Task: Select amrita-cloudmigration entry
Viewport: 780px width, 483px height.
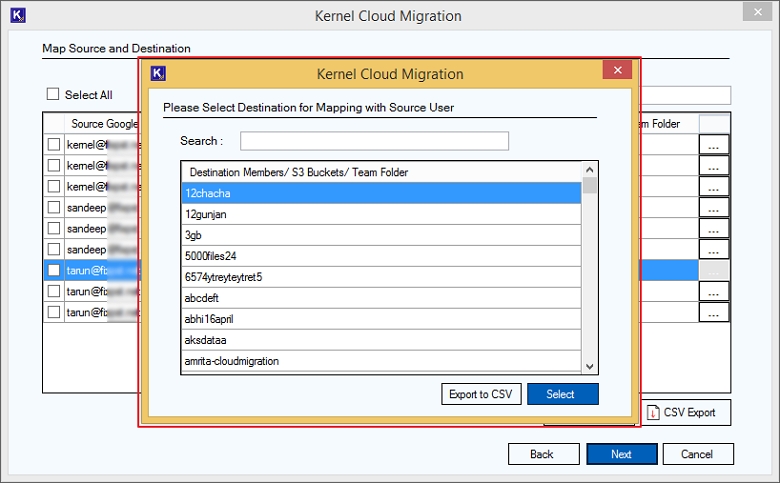Action: [x=381, y=361]
